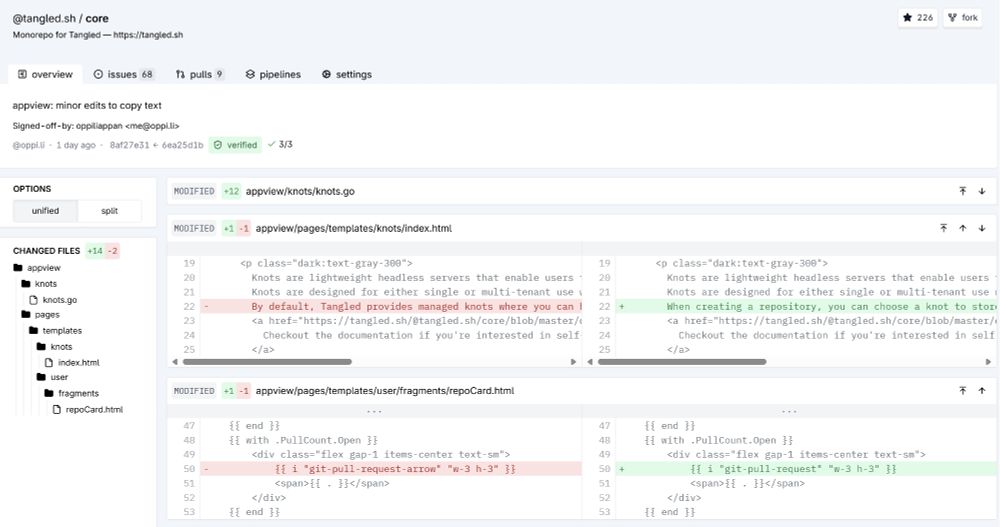Open the repoCard.html file header link
1000x527 pixels.
tap(385, 390)
